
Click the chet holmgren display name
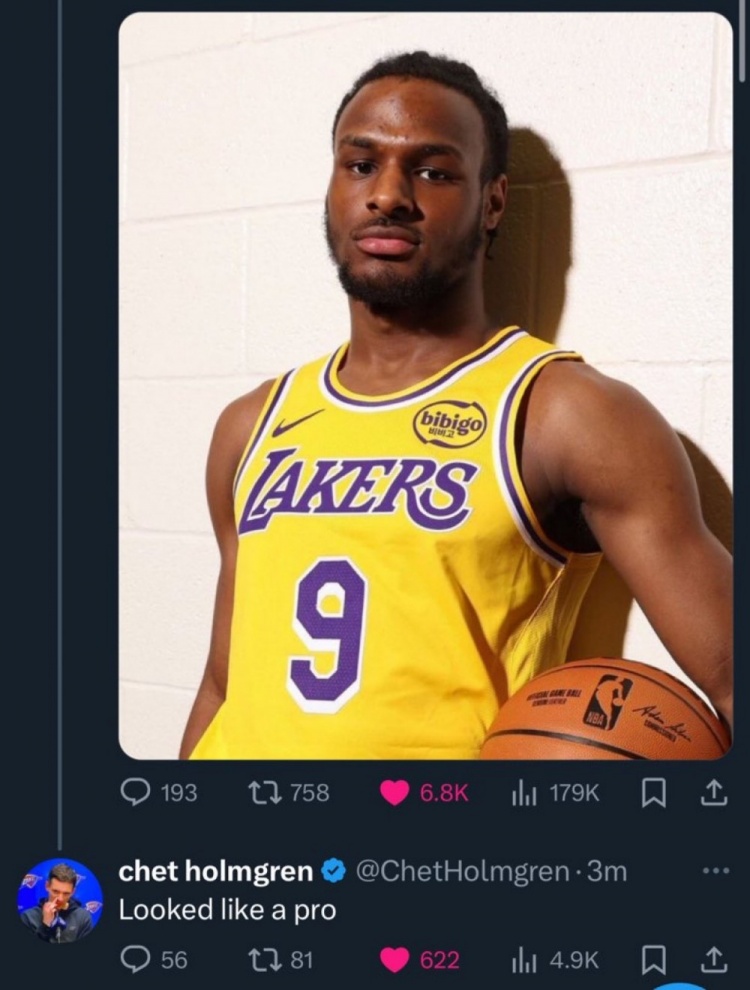click(215, 872)
